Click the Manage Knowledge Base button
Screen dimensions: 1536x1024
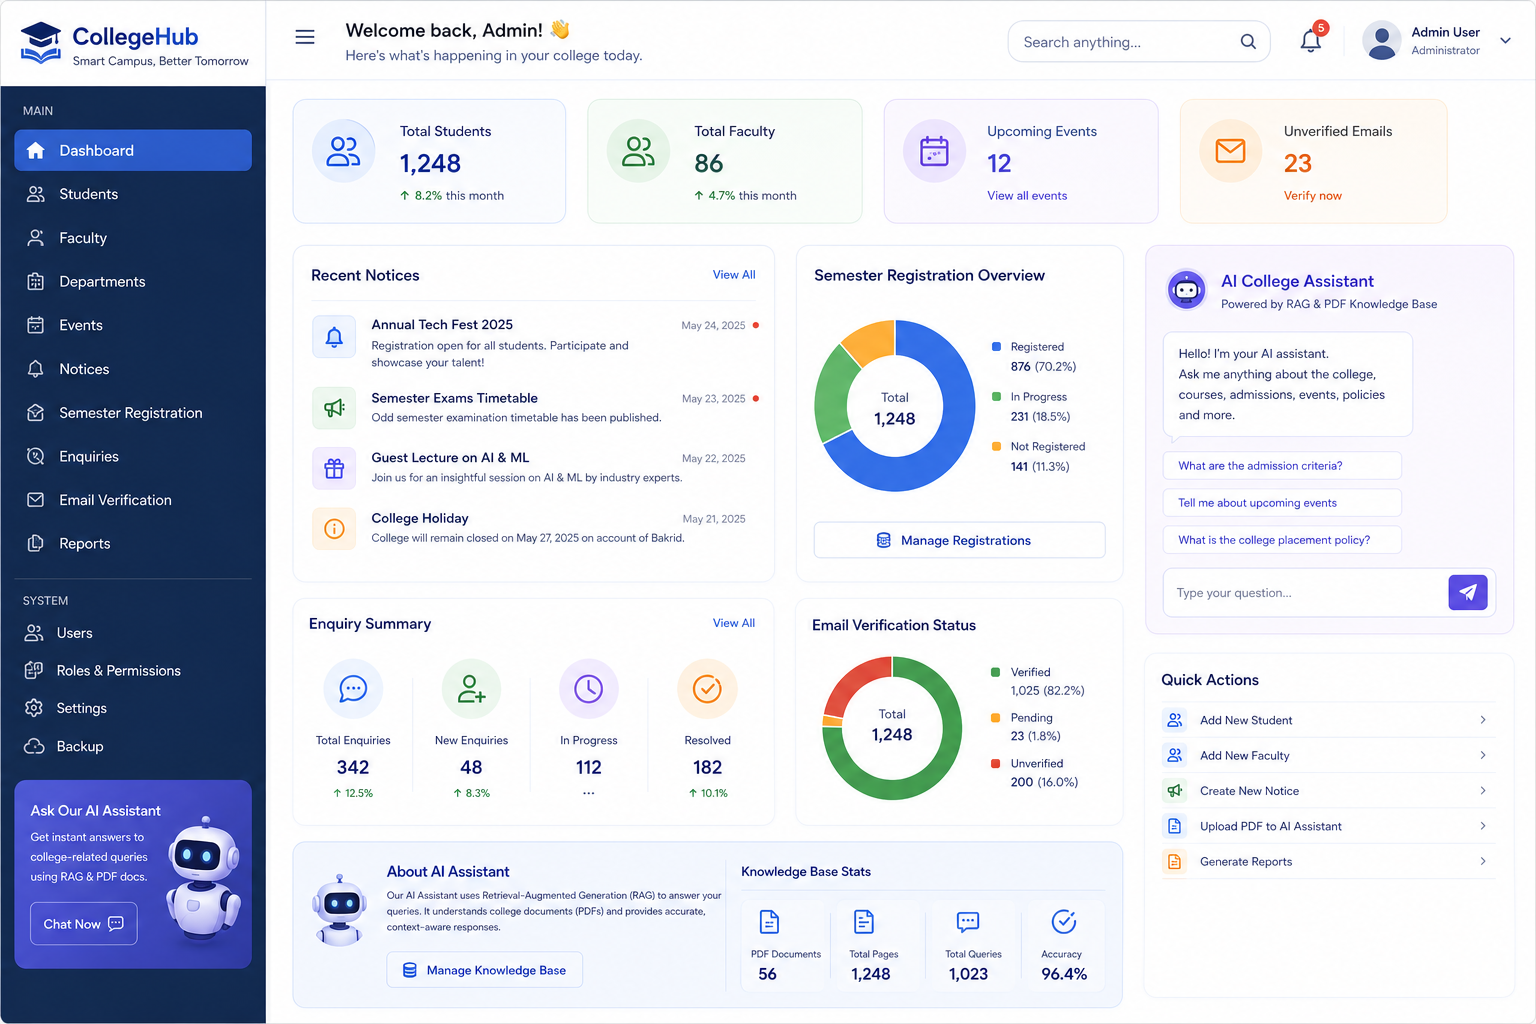click(485, 970)
